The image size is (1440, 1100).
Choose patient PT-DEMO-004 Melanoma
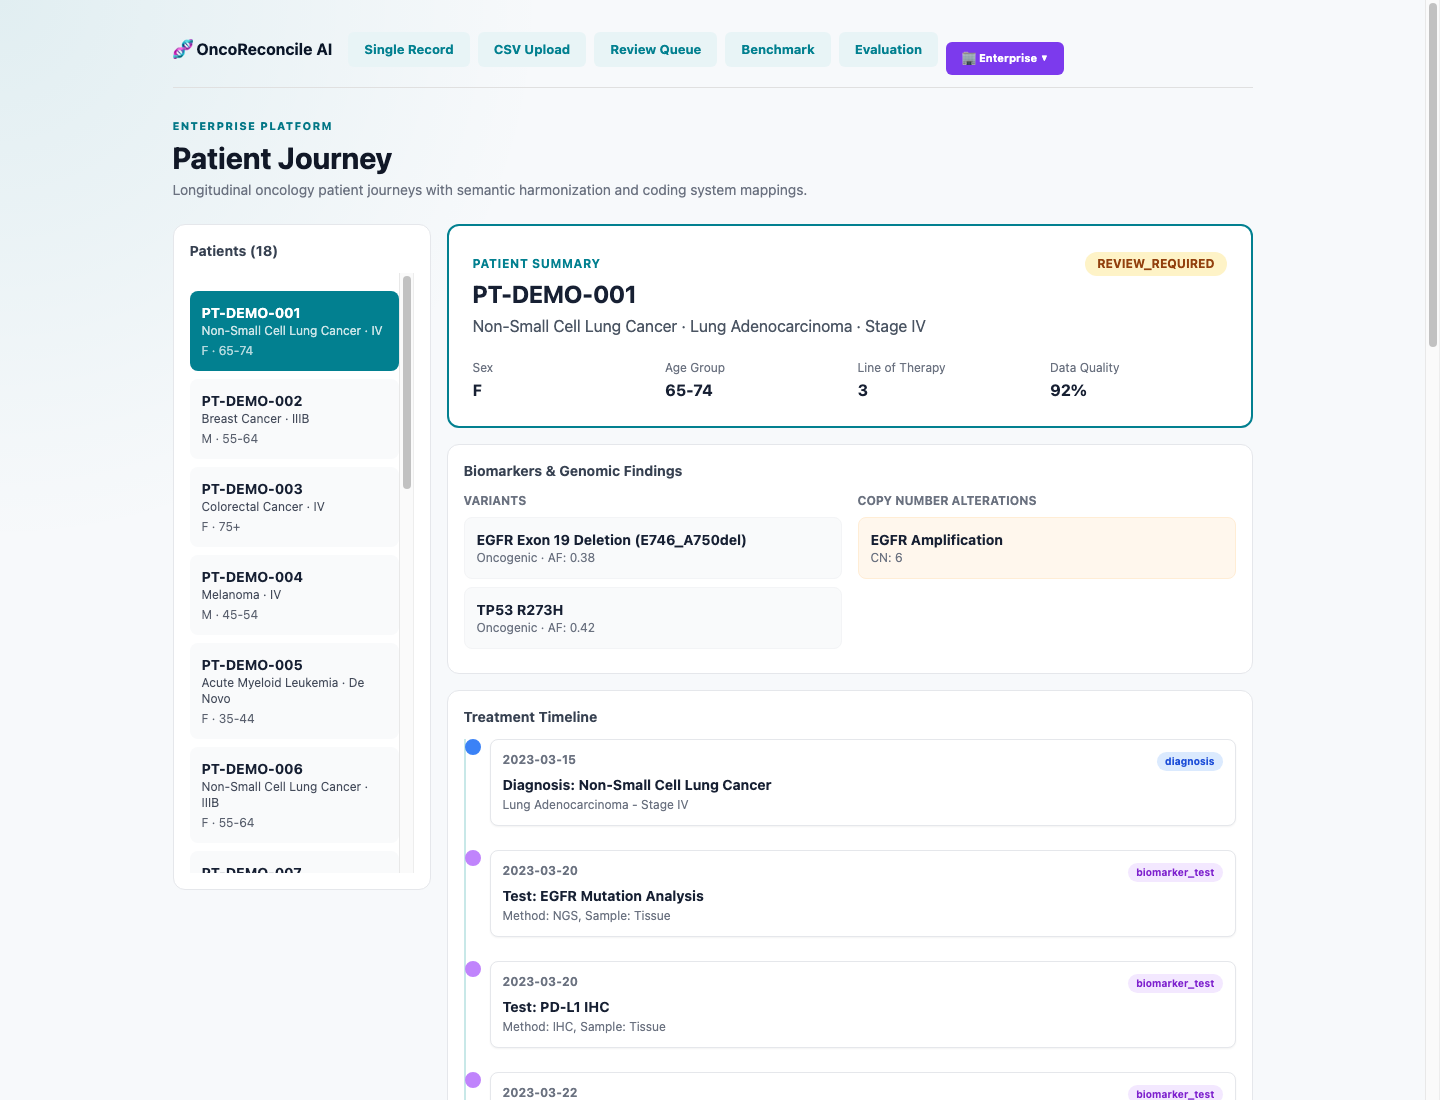(294, 595)
